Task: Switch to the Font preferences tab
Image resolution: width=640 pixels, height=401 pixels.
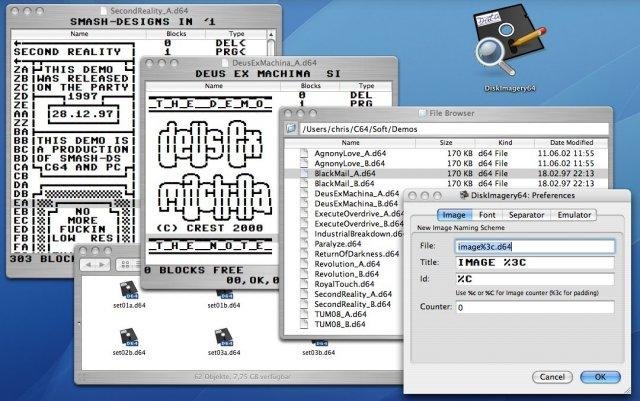Action: click(487, 215)
